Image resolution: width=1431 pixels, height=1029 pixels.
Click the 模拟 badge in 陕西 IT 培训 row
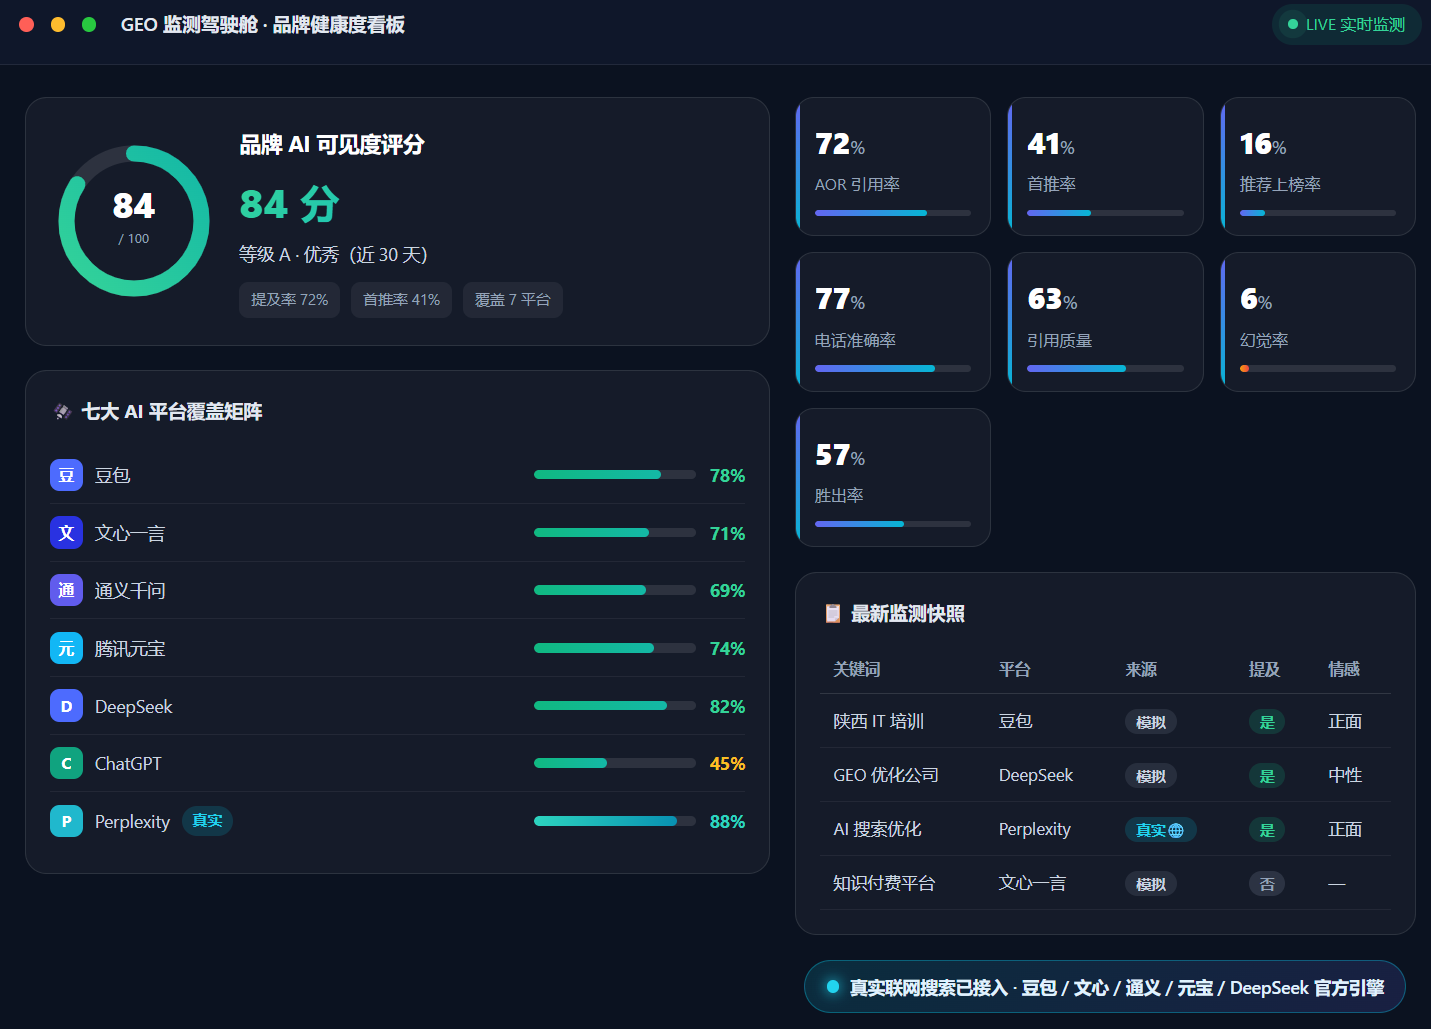click(x=1151, y=722)
